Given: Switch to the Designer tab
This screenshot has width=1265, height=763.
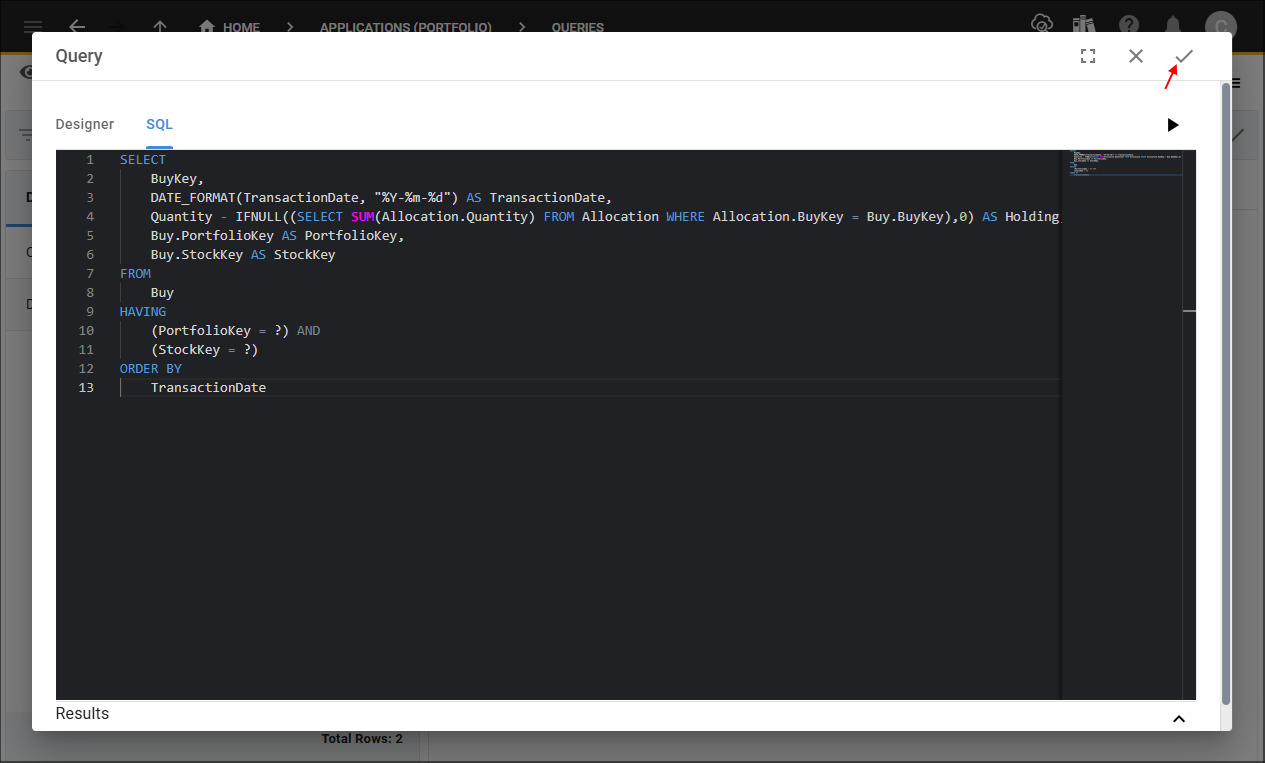Looking at the screenshot, I should click(85, 125).
